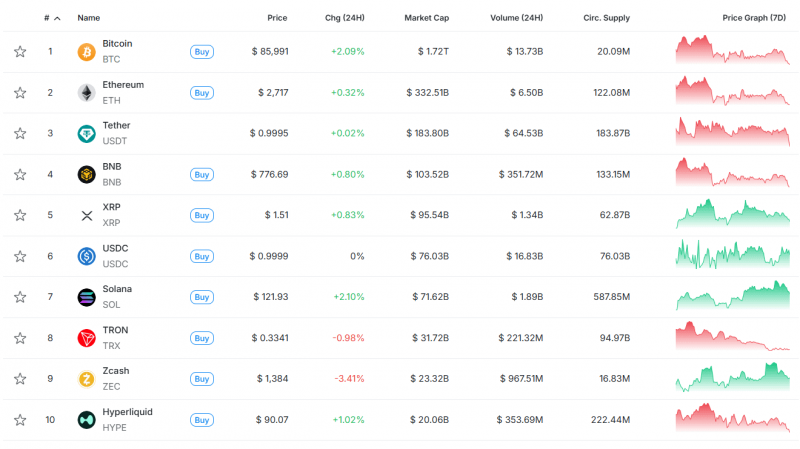Toggle the favorite star for USDC
Screen dimensions: 800x449
coord(20,256)
